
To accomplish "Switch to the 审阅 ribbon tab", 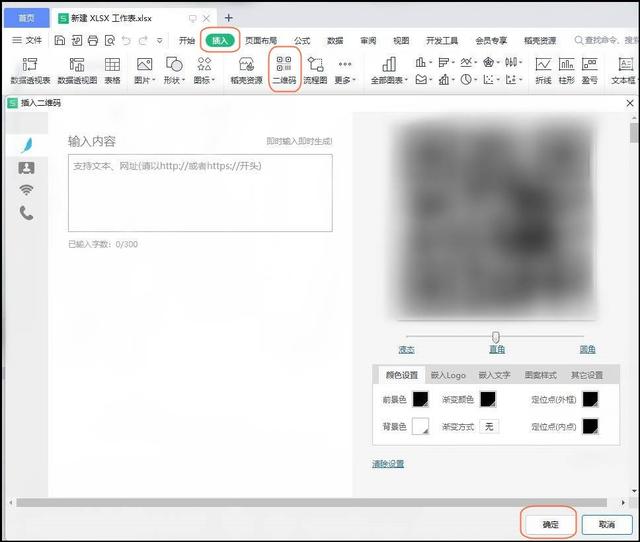I will point(368,40).
